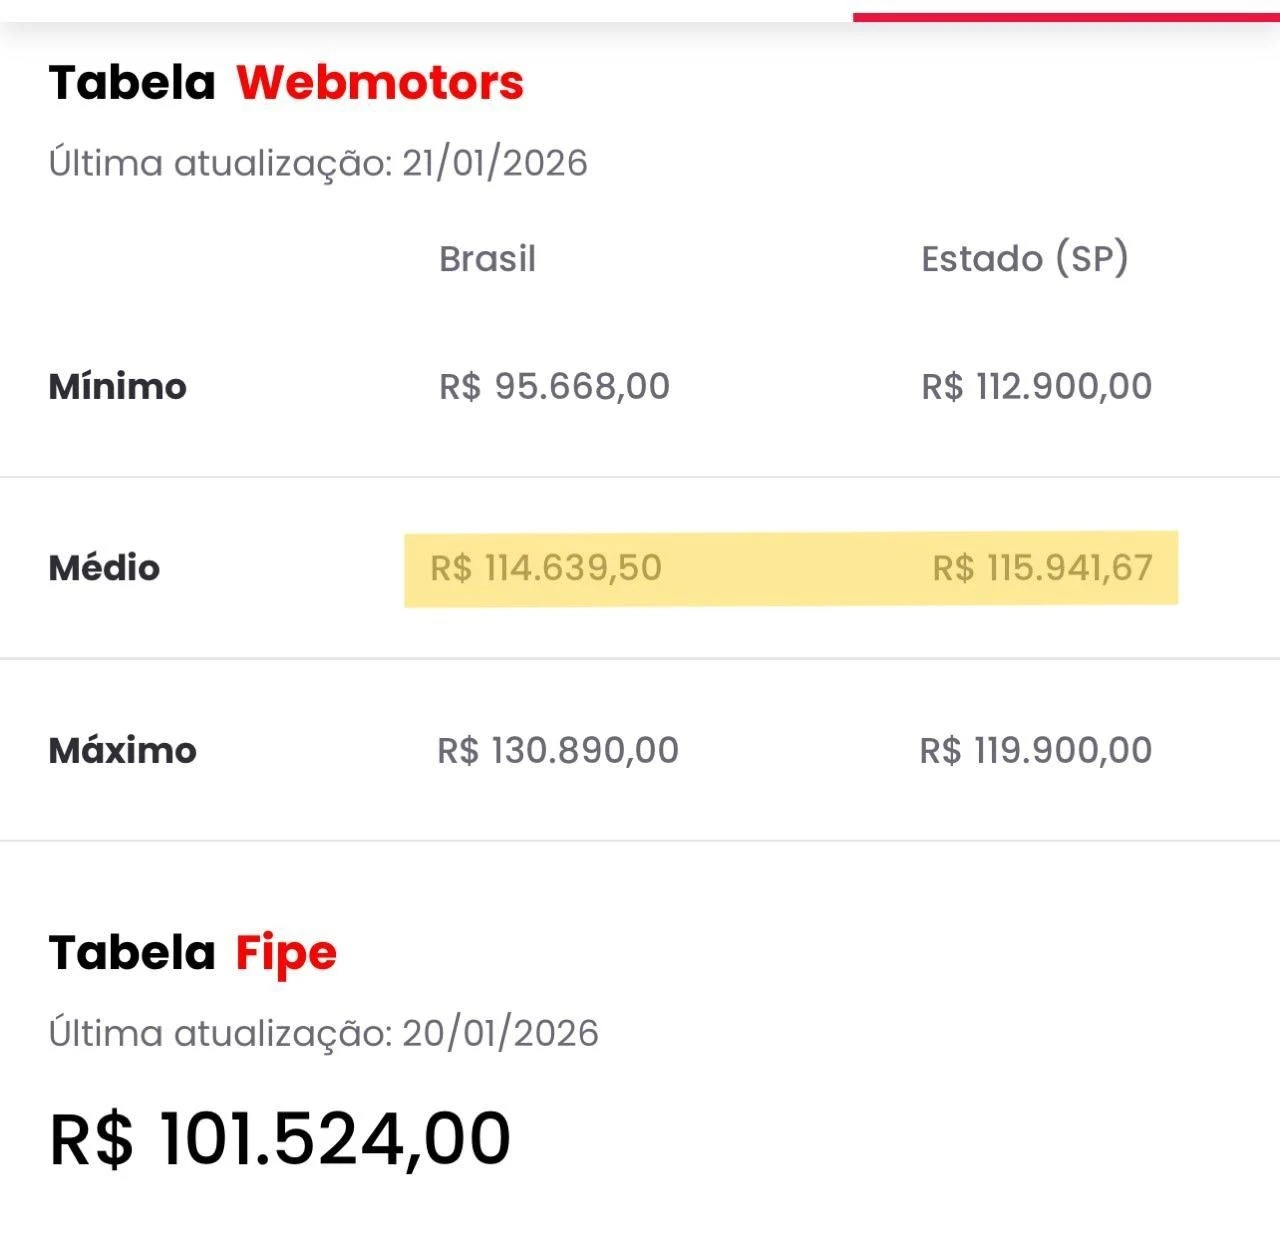Click the black Tabela word before Webmotors

pyautogui.click(x=132, y=82)
